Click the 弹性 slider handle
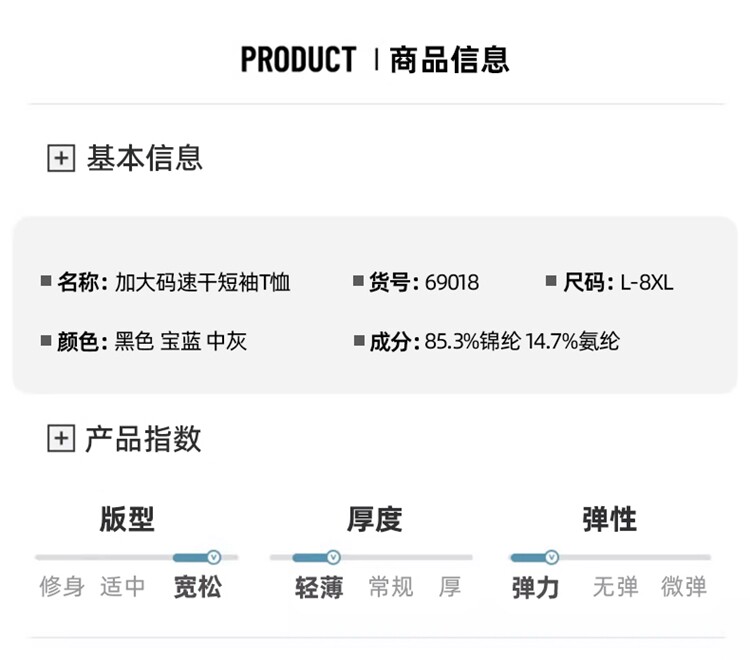 coord(551,557)
